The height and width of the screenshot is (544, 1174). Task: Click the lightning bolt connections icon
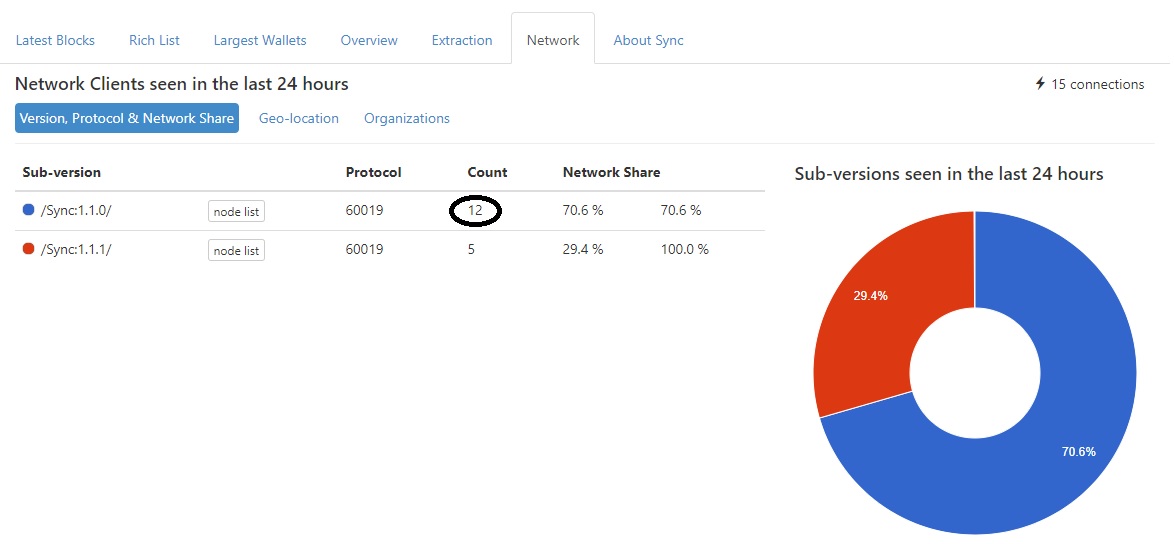click(1040, 84)
